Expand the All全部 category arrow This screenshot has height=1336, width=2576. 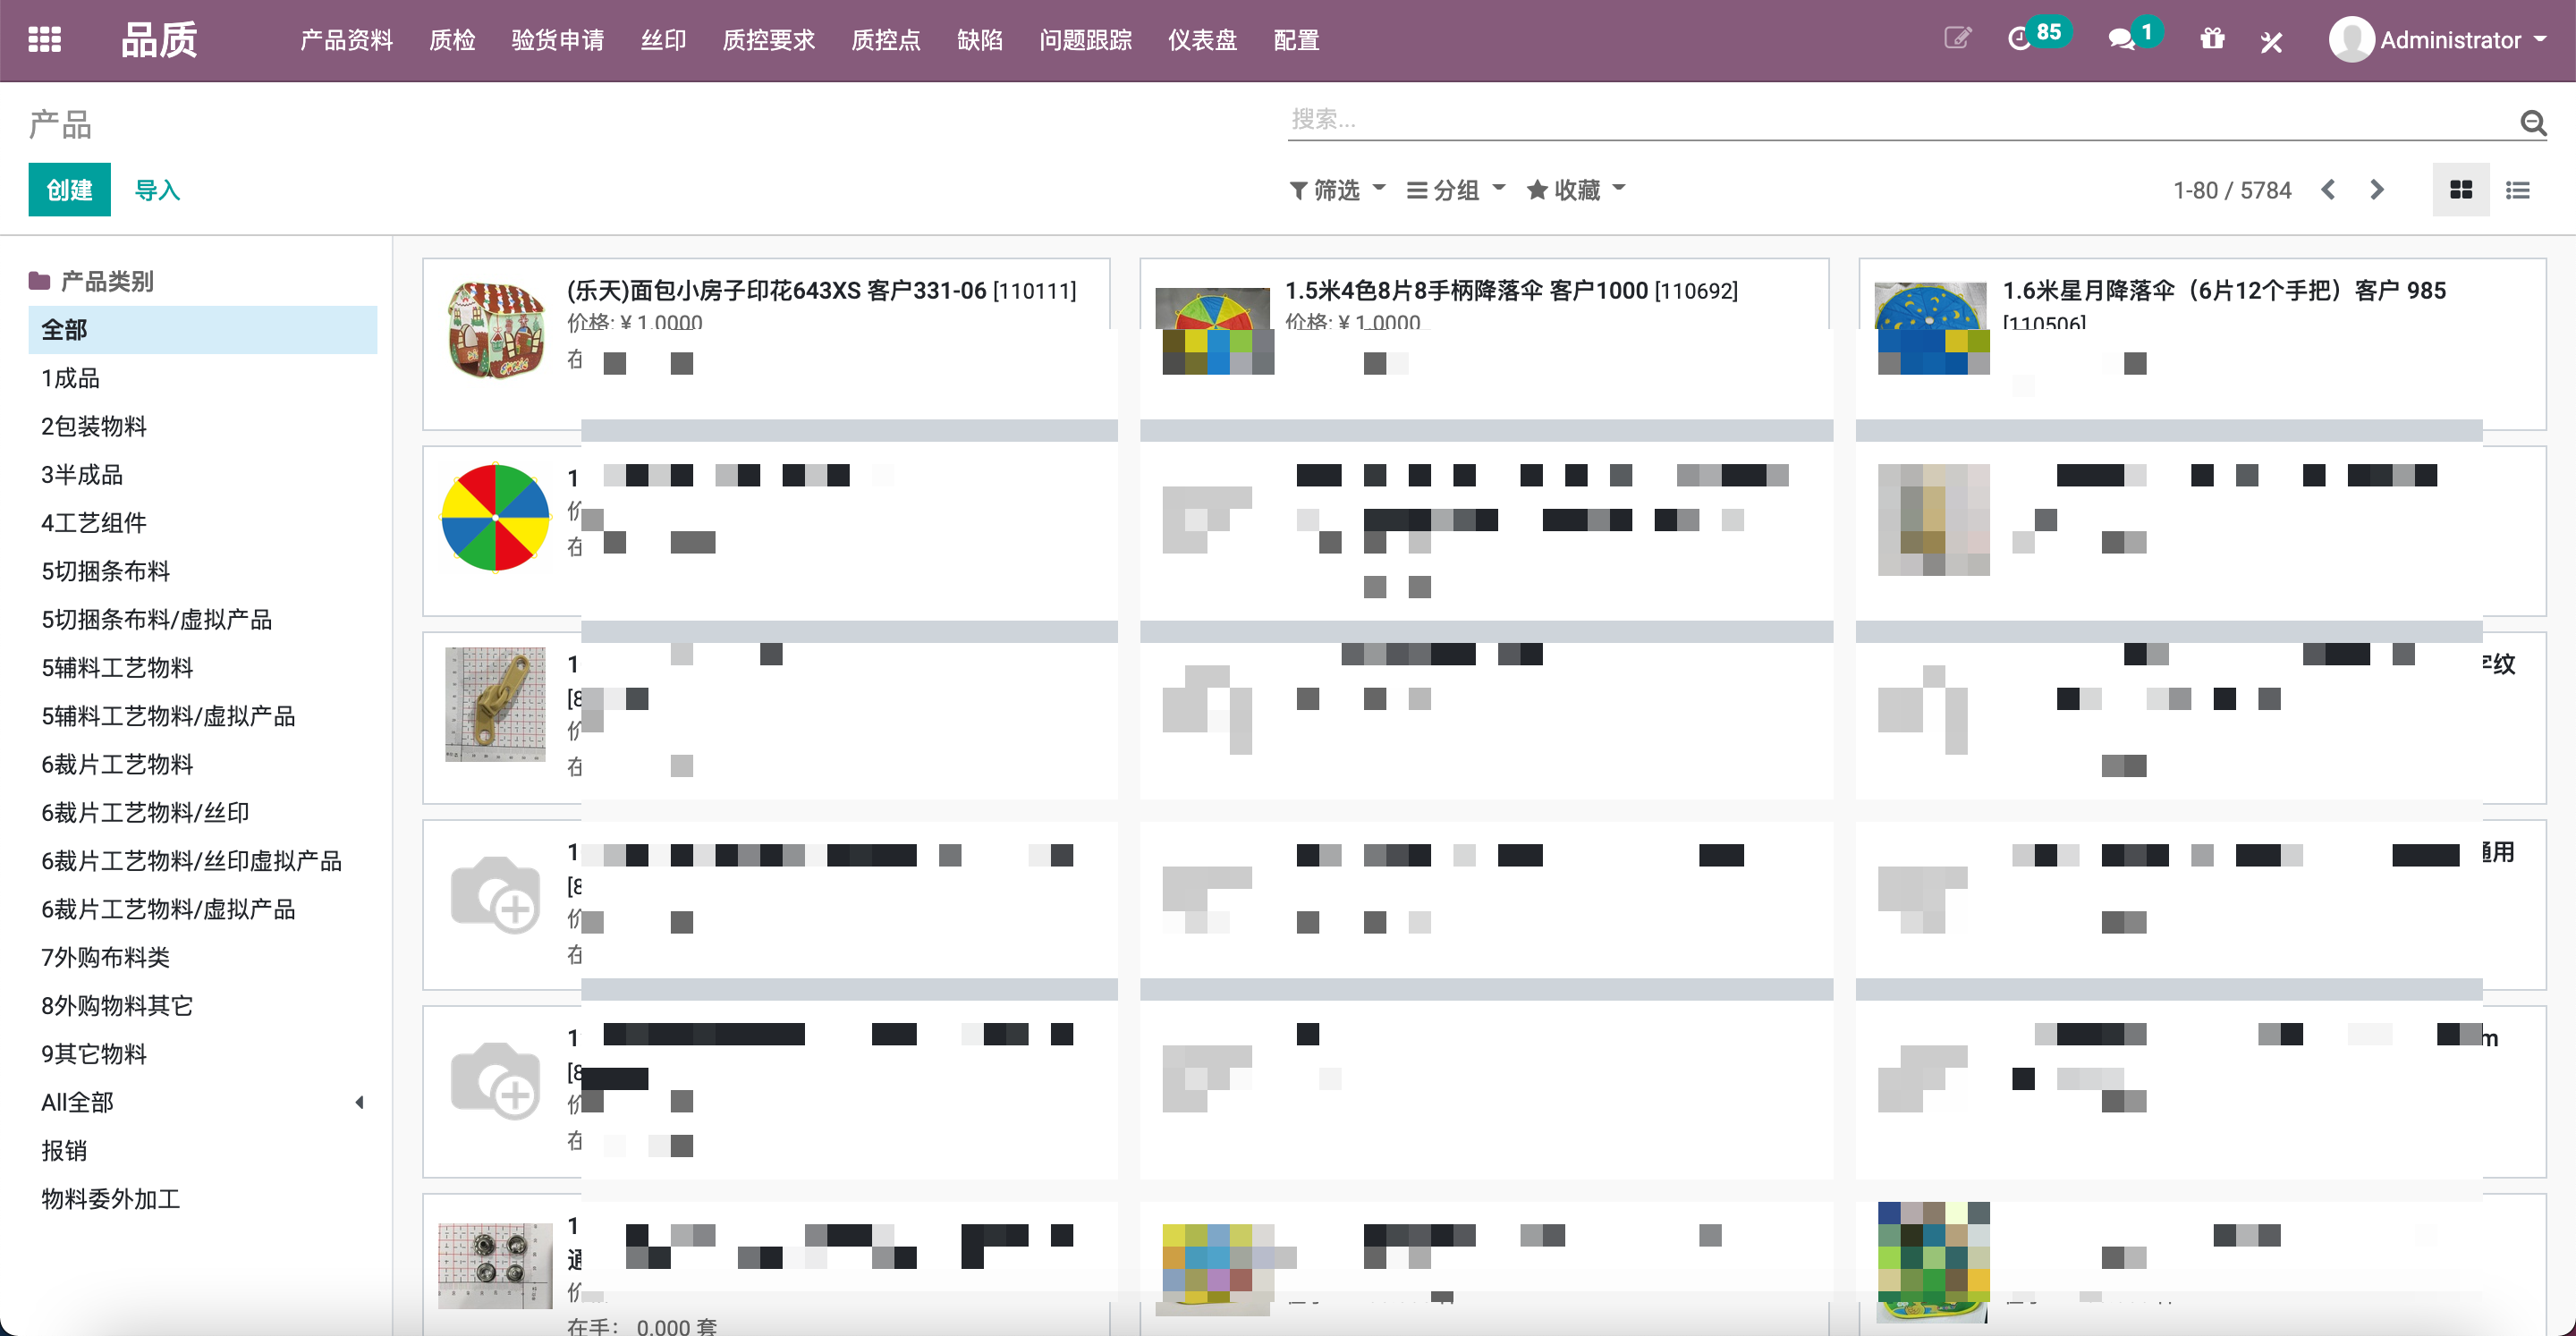click(359, 1103)
